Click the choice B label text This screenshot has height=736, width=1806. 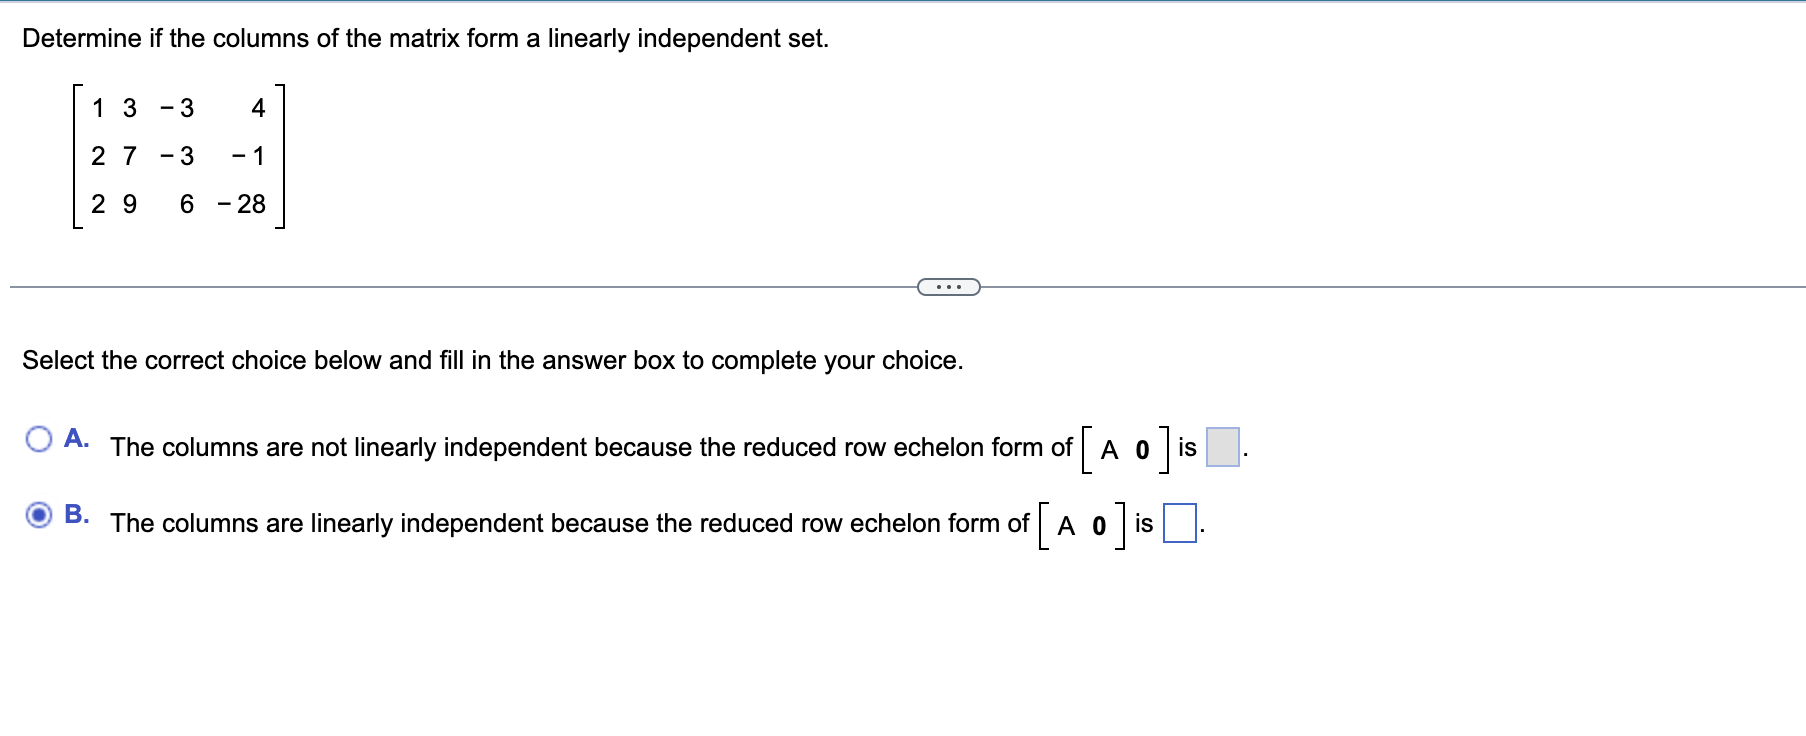(x=76, y=513)
